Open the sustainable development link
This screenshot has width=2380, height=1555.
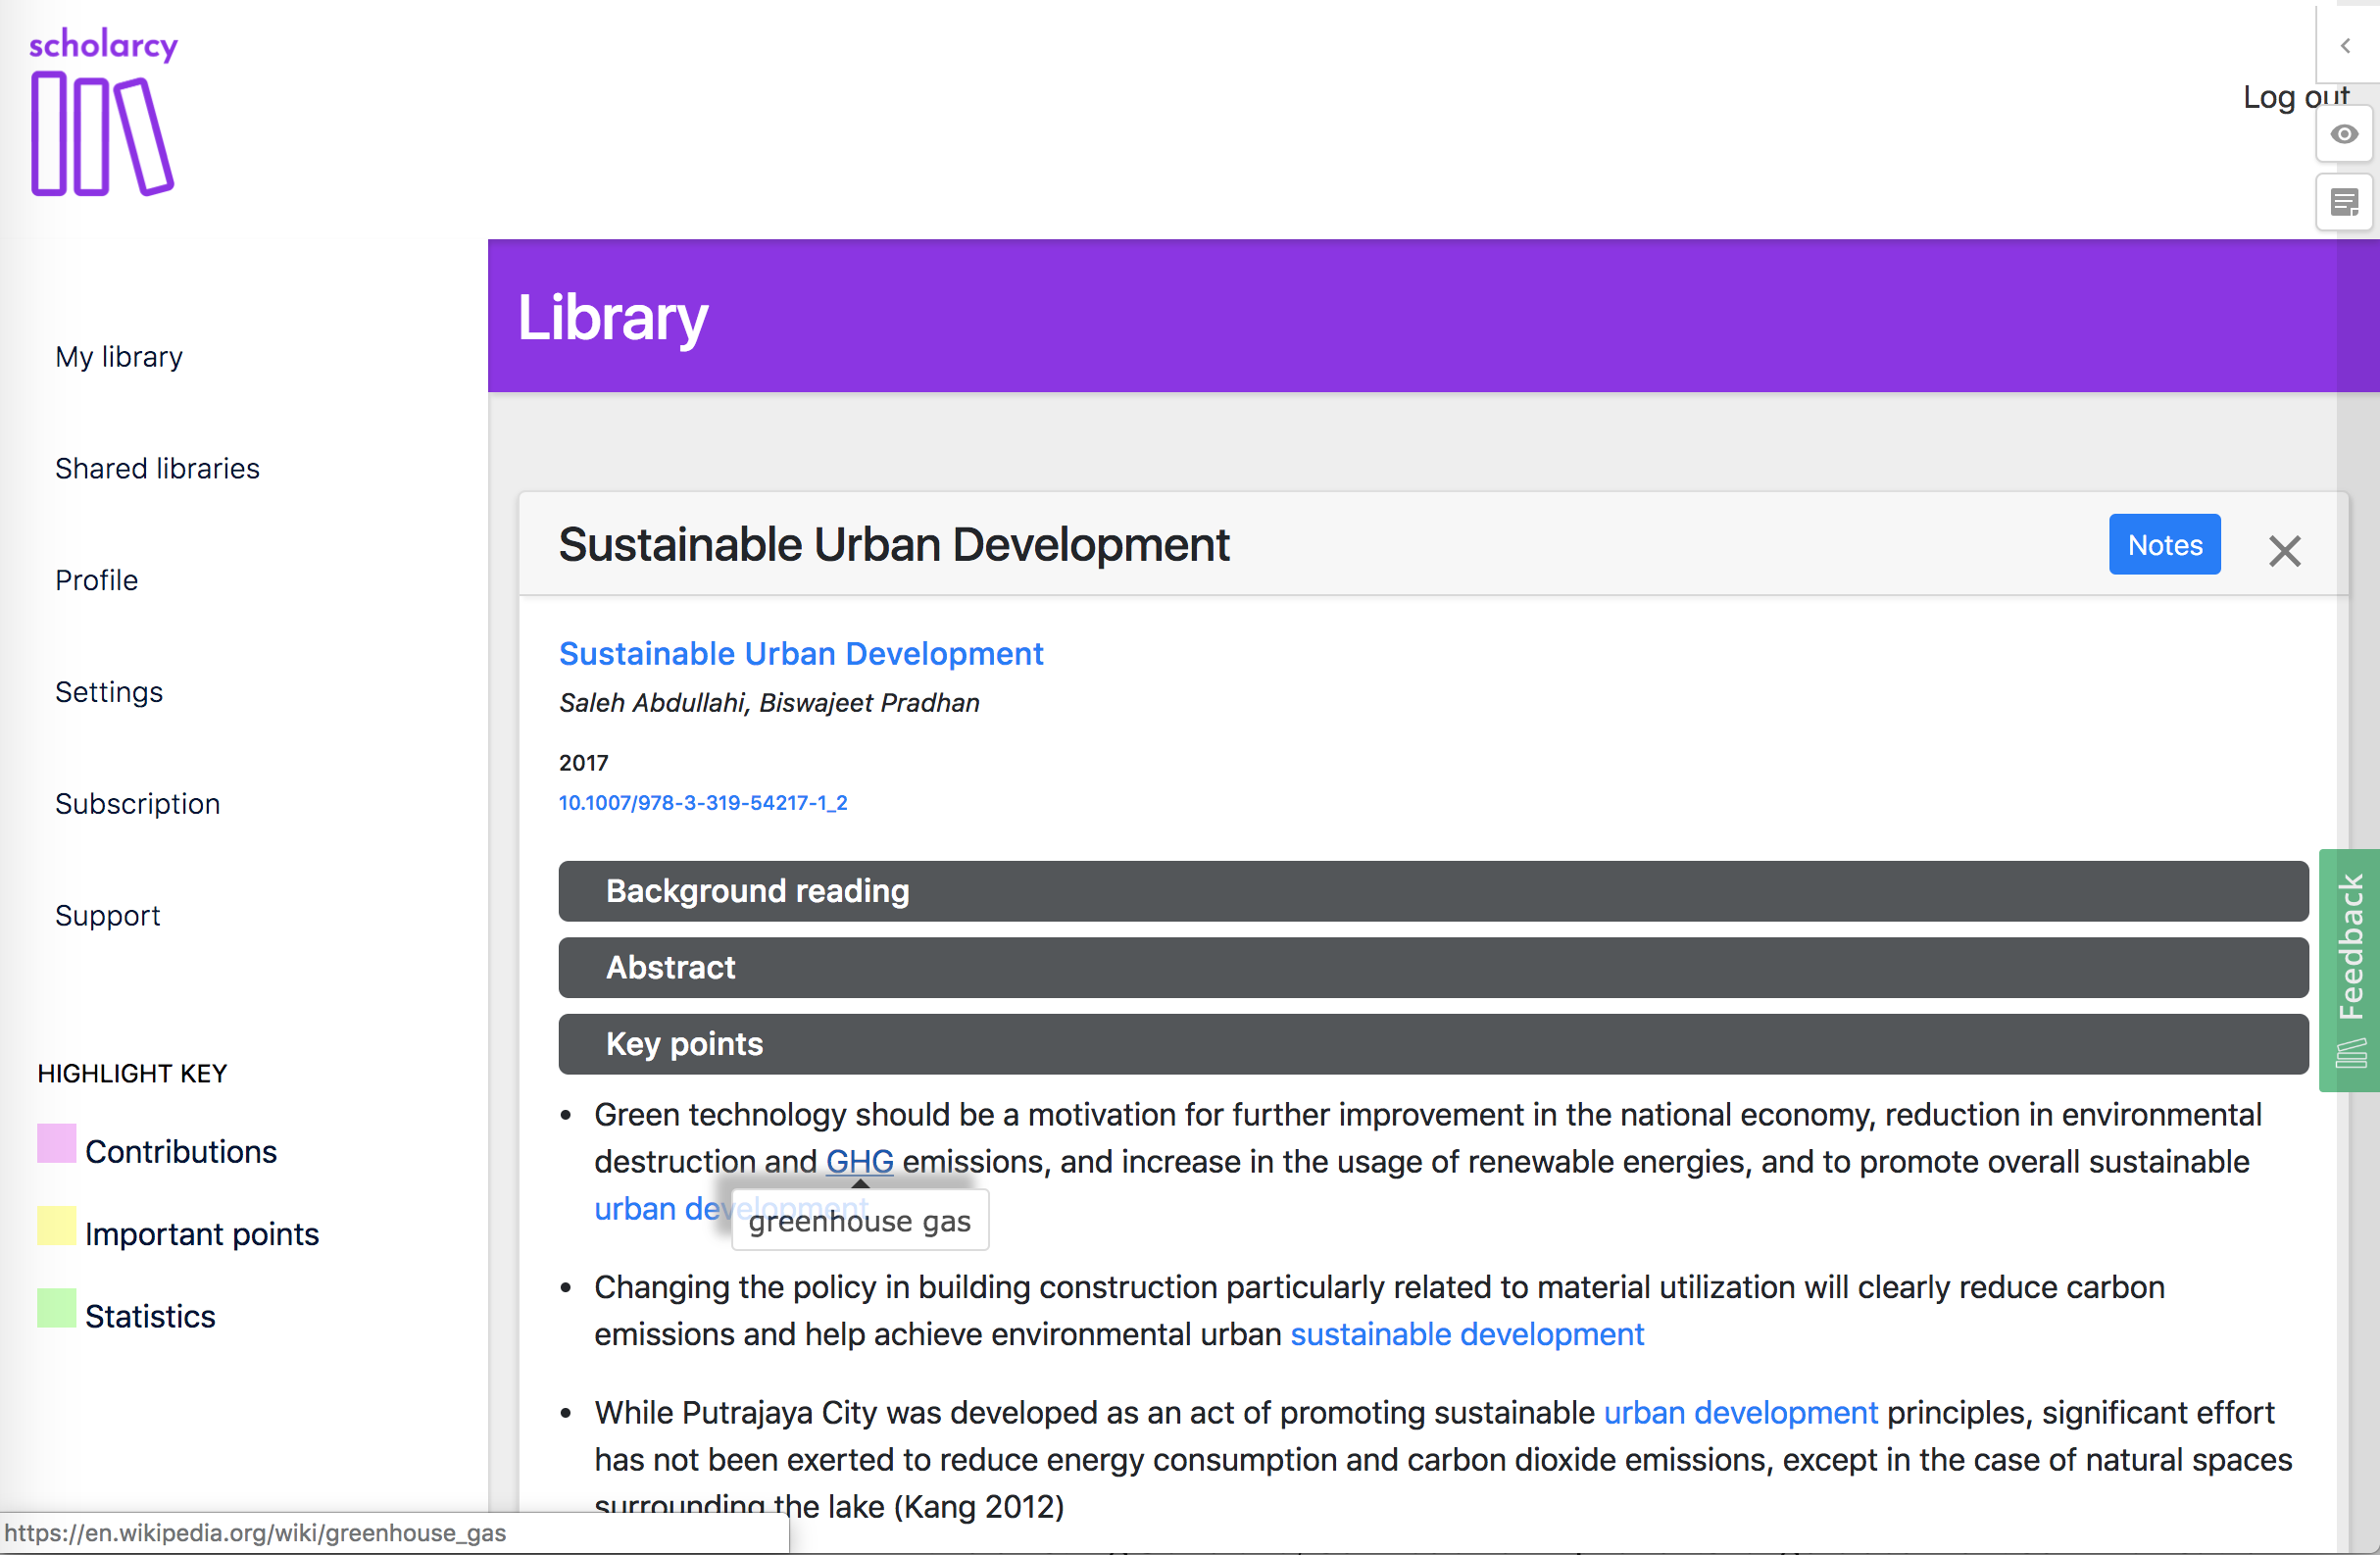click(x=1466, y=1335)
